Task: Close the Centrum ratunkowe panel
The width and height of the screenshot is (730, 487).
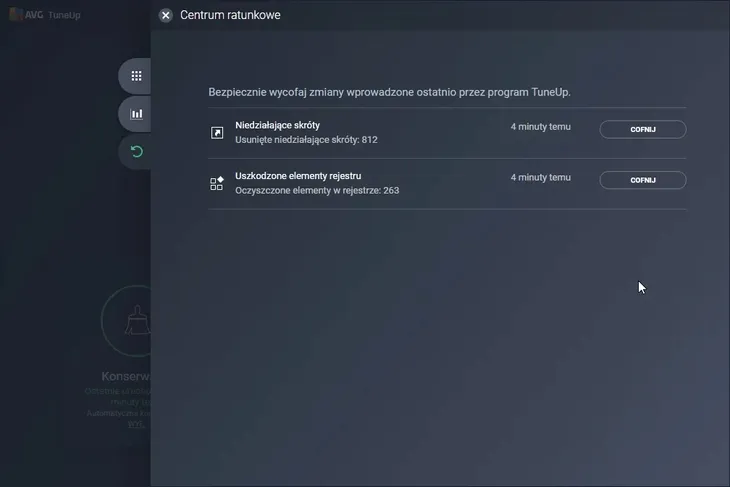Action: (x=165, y=15)
